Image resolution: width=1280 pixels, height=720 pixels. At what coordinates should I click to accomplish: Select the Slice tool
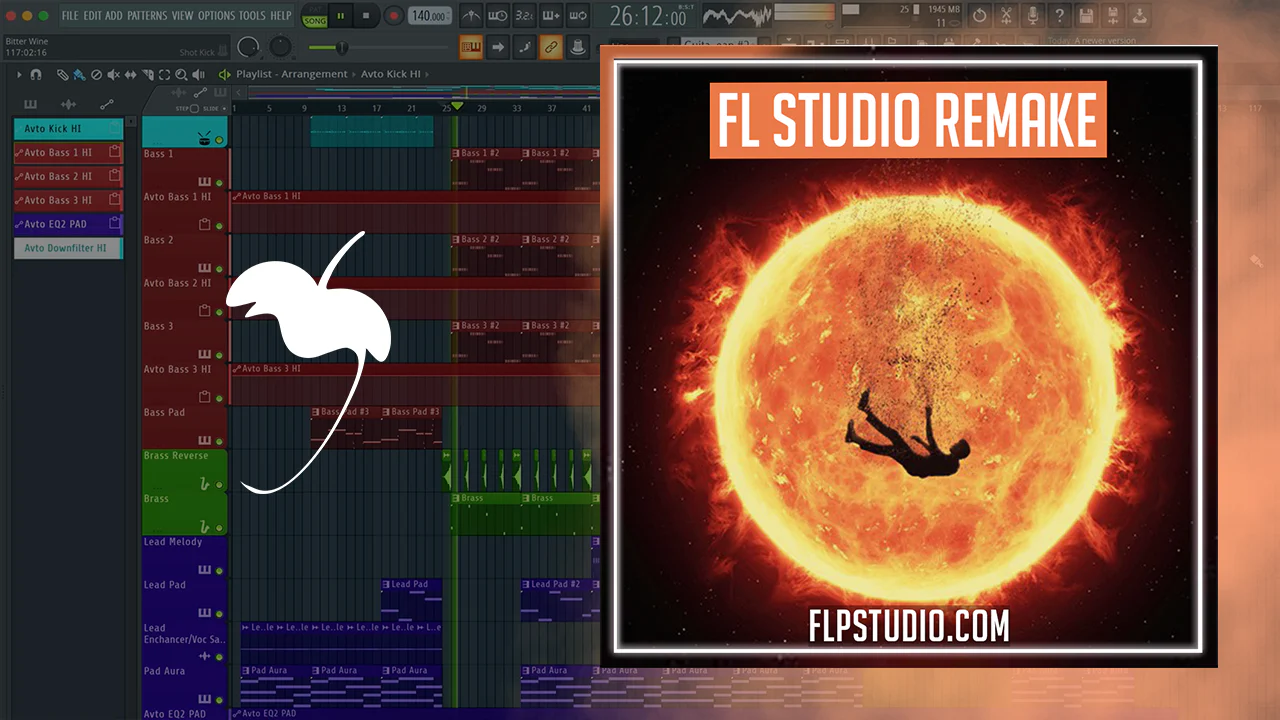[x=147, y=74]
